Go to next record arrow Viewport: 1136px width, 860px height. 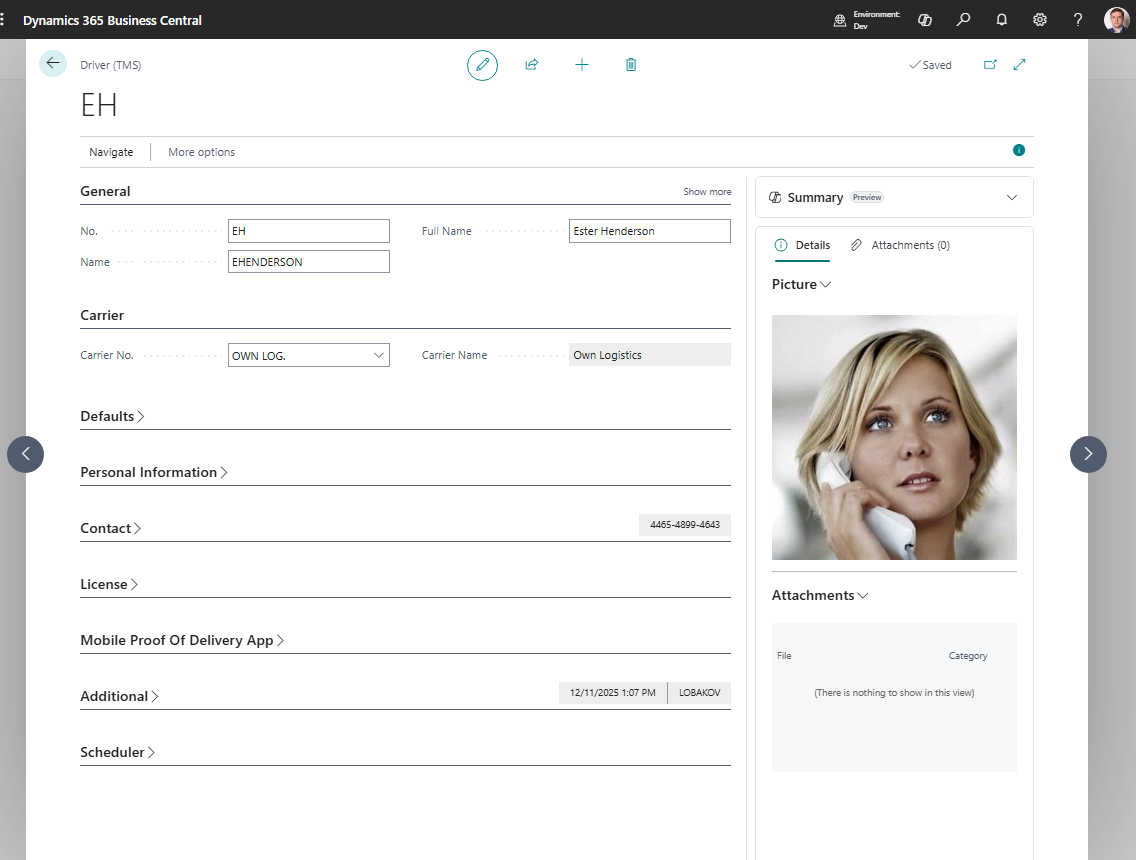[x=1088, y=454]
